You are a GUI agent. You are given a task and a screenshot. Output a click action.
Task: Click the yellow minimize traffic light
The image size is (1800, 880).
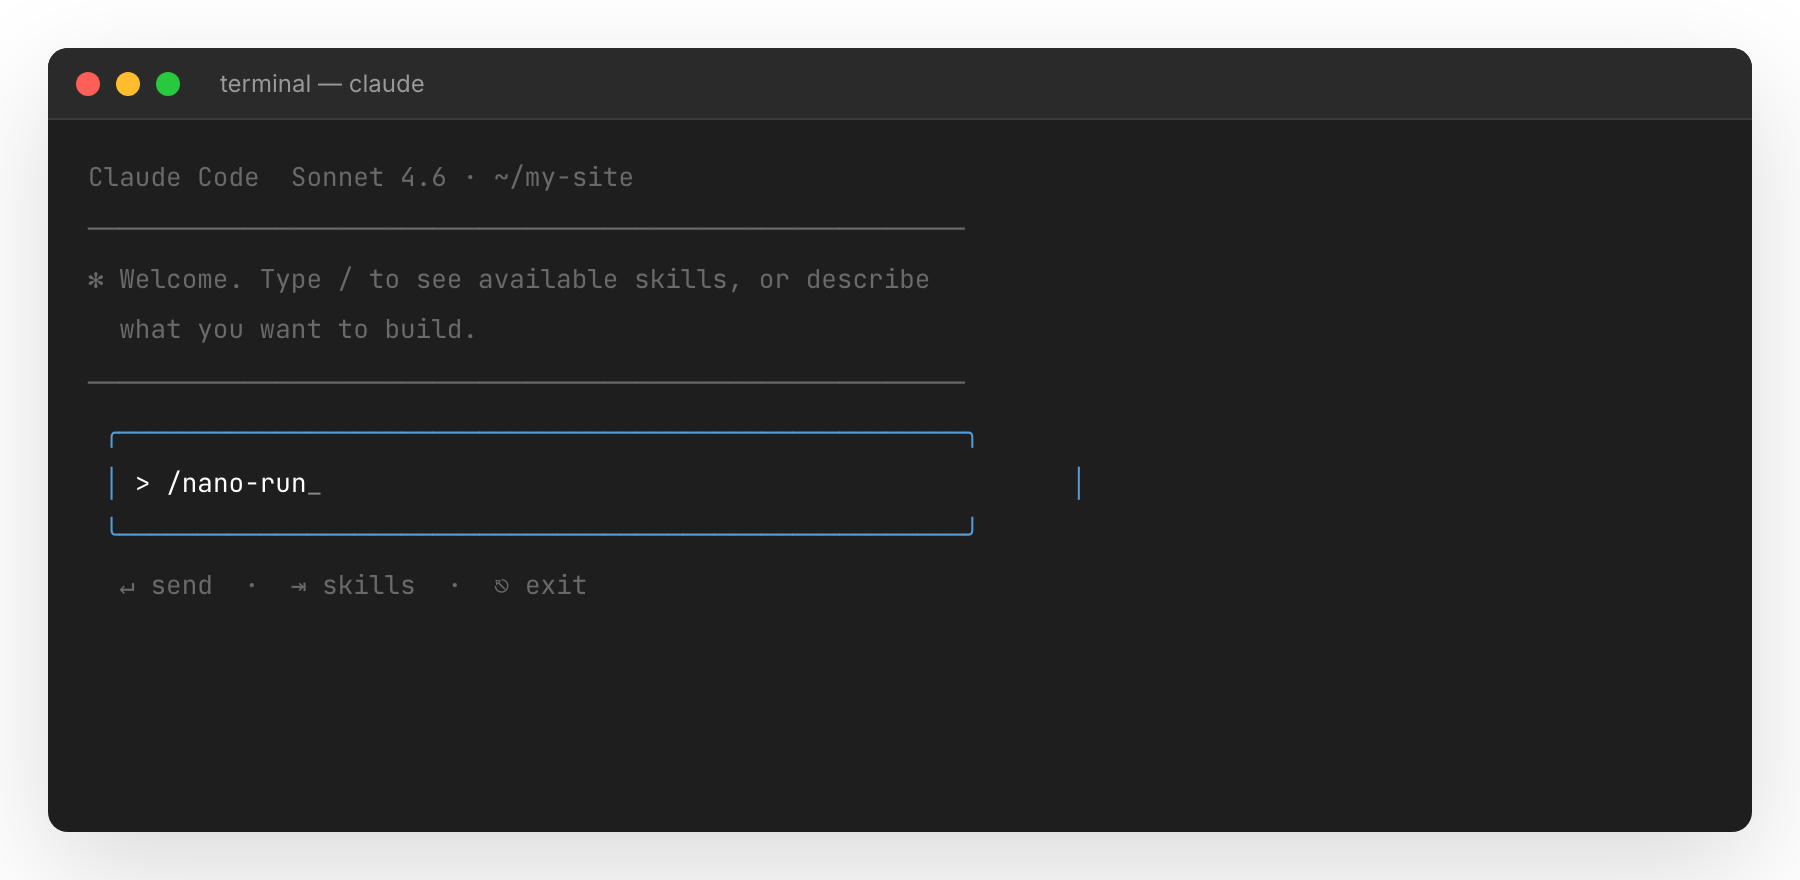tap(128, 84)
